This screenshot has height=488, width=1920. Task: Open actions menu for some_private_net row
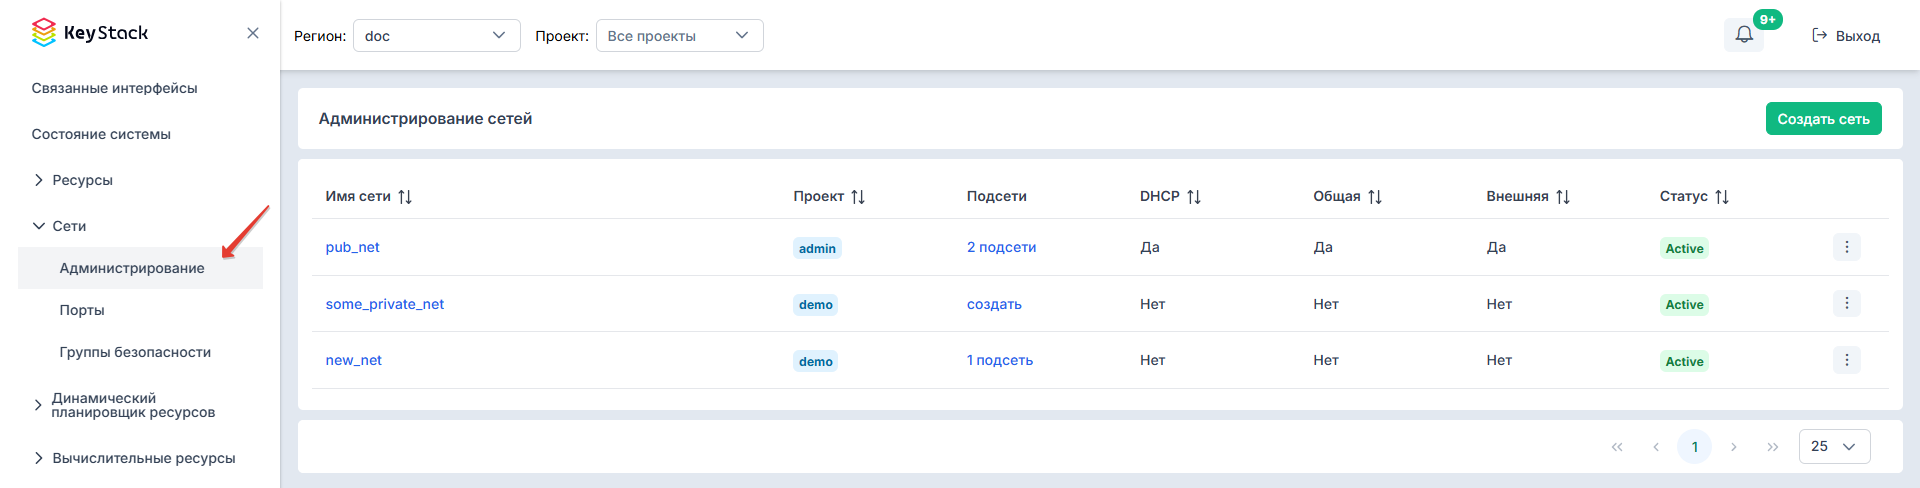[1847, 303]
